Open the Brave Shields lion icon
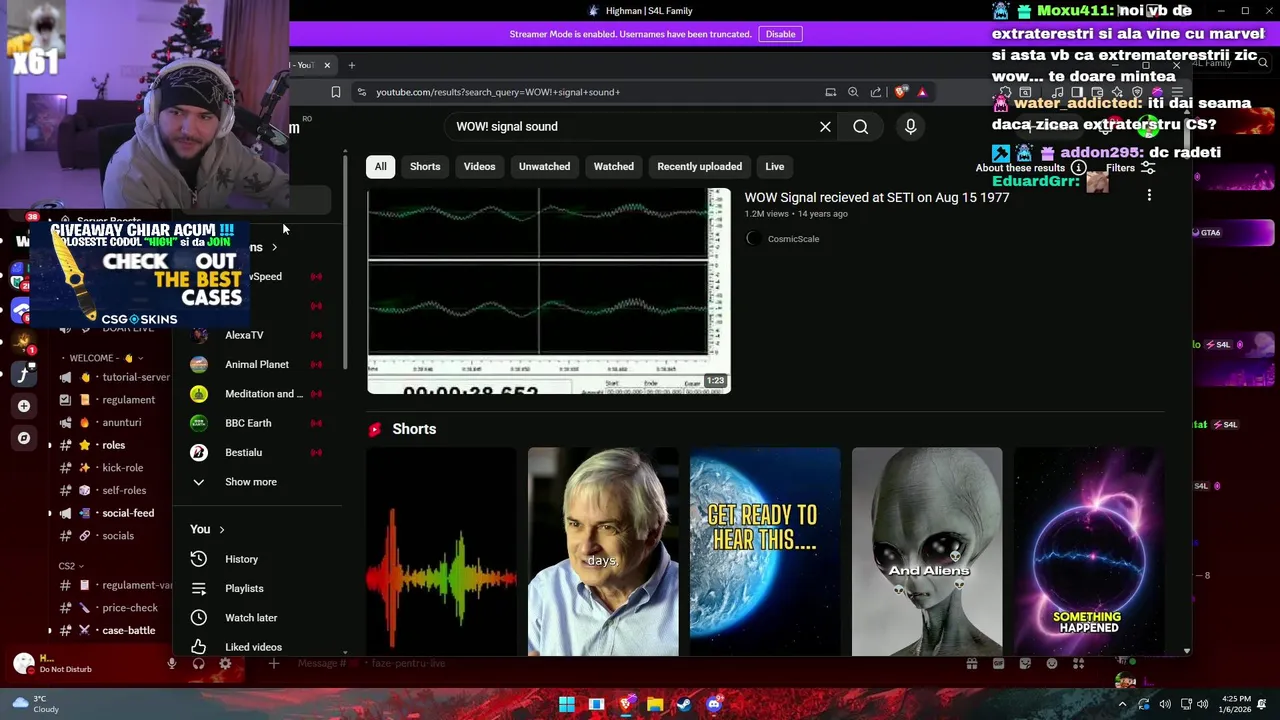 pyautogui.click(x=901, y=92)
